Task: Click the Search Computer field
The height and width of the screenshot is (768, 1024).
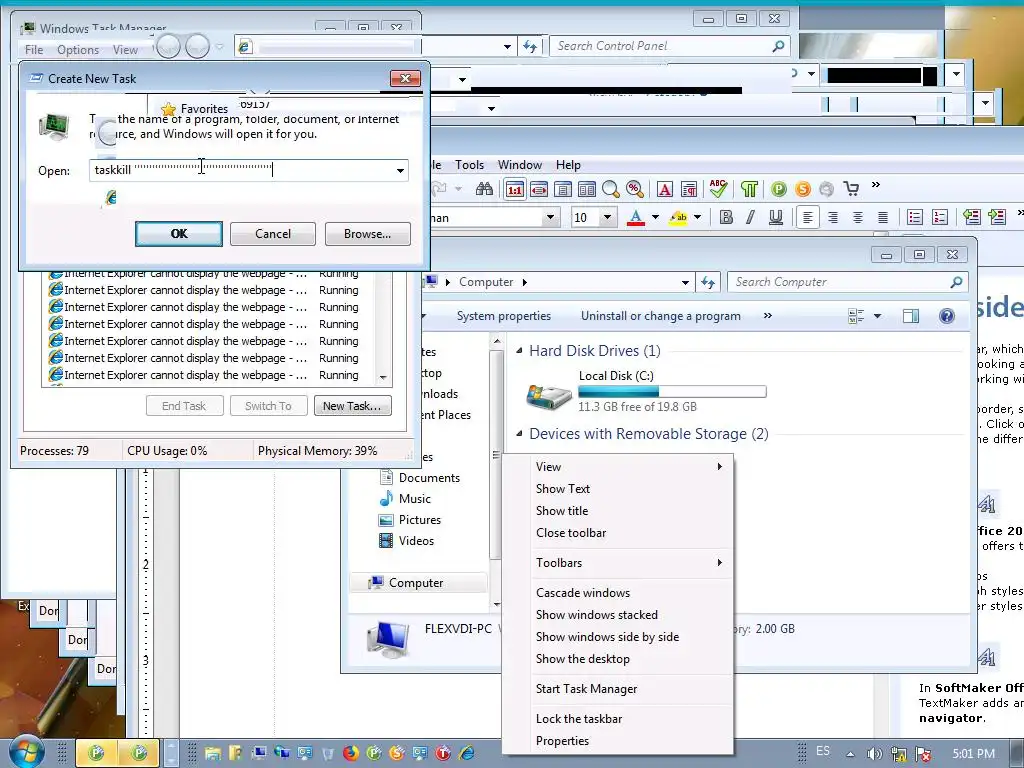Action: tap(847, 282)
